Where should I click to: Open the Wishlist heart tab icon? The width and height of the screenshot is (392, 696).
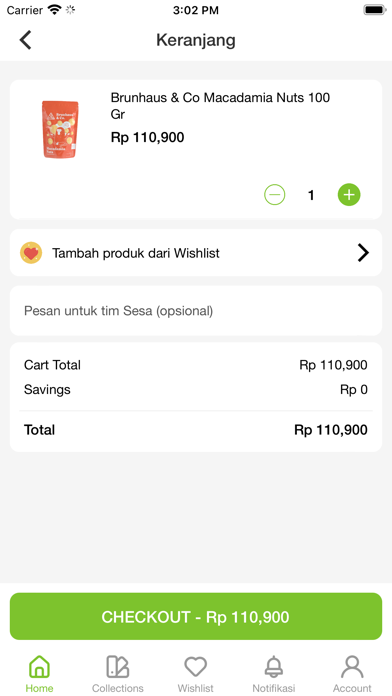pos(196,667)
